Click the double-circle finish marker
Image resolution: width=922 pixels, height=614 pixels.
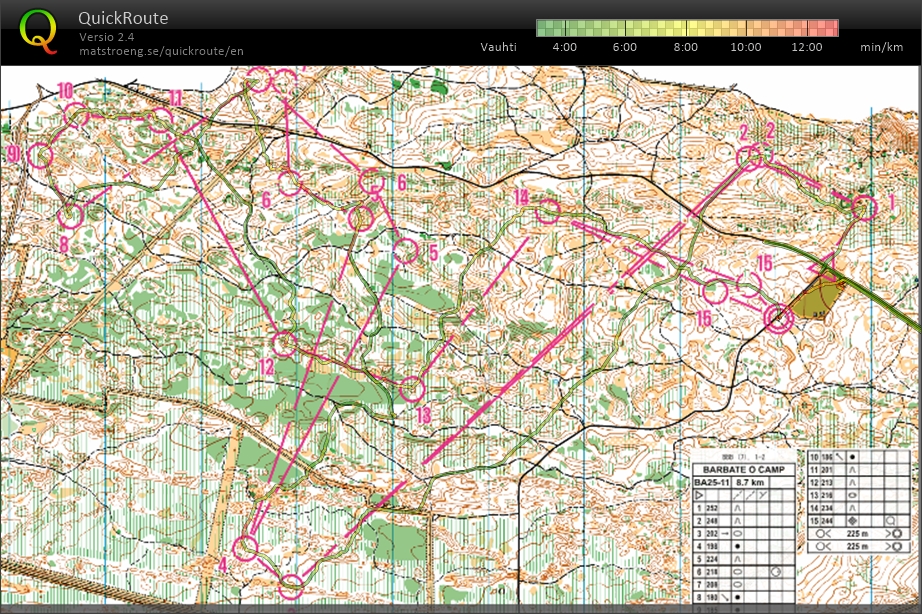pyautogui.click(x=778, y=318)
